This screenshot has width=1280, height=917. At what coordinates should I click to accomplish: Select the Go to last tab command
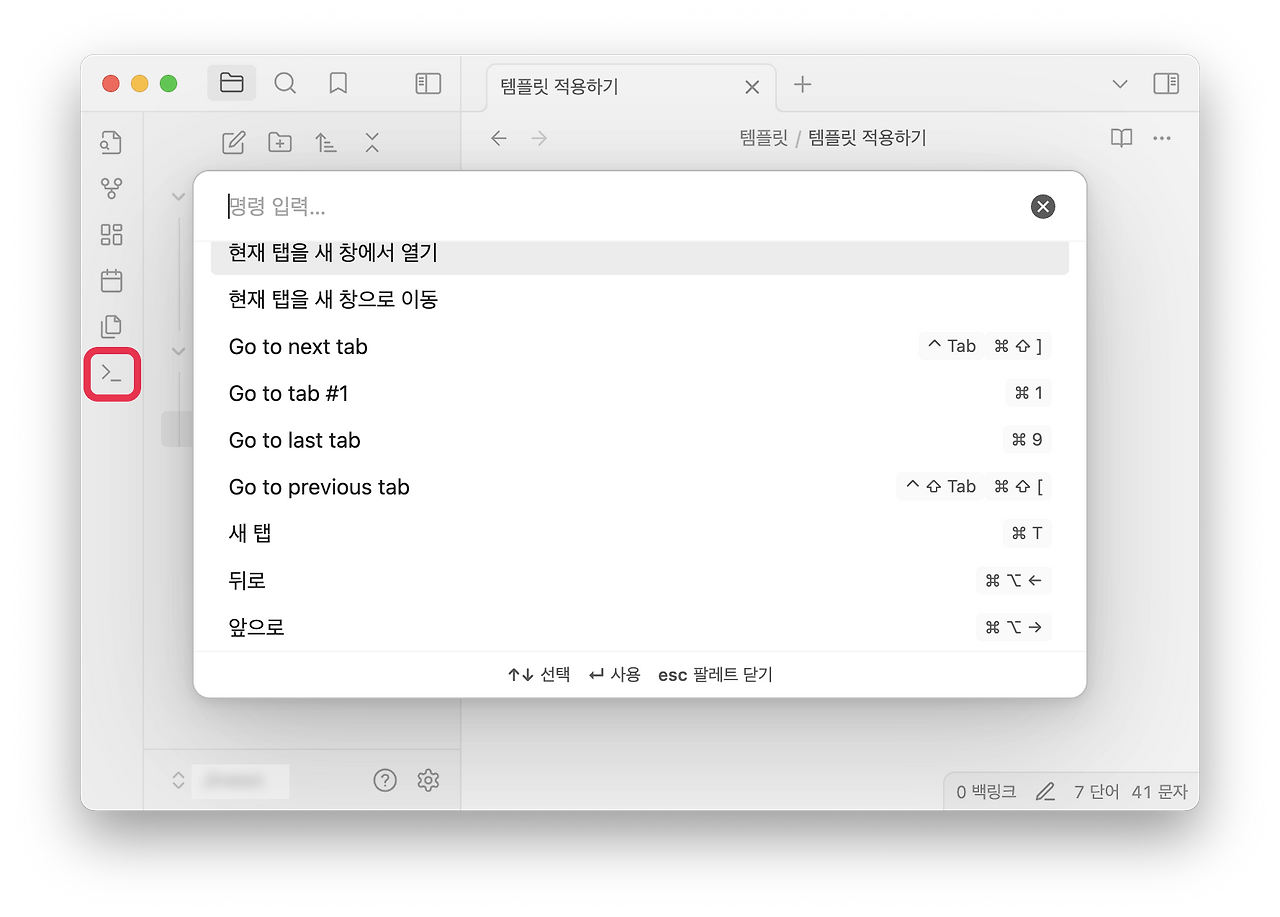point(640,440)
